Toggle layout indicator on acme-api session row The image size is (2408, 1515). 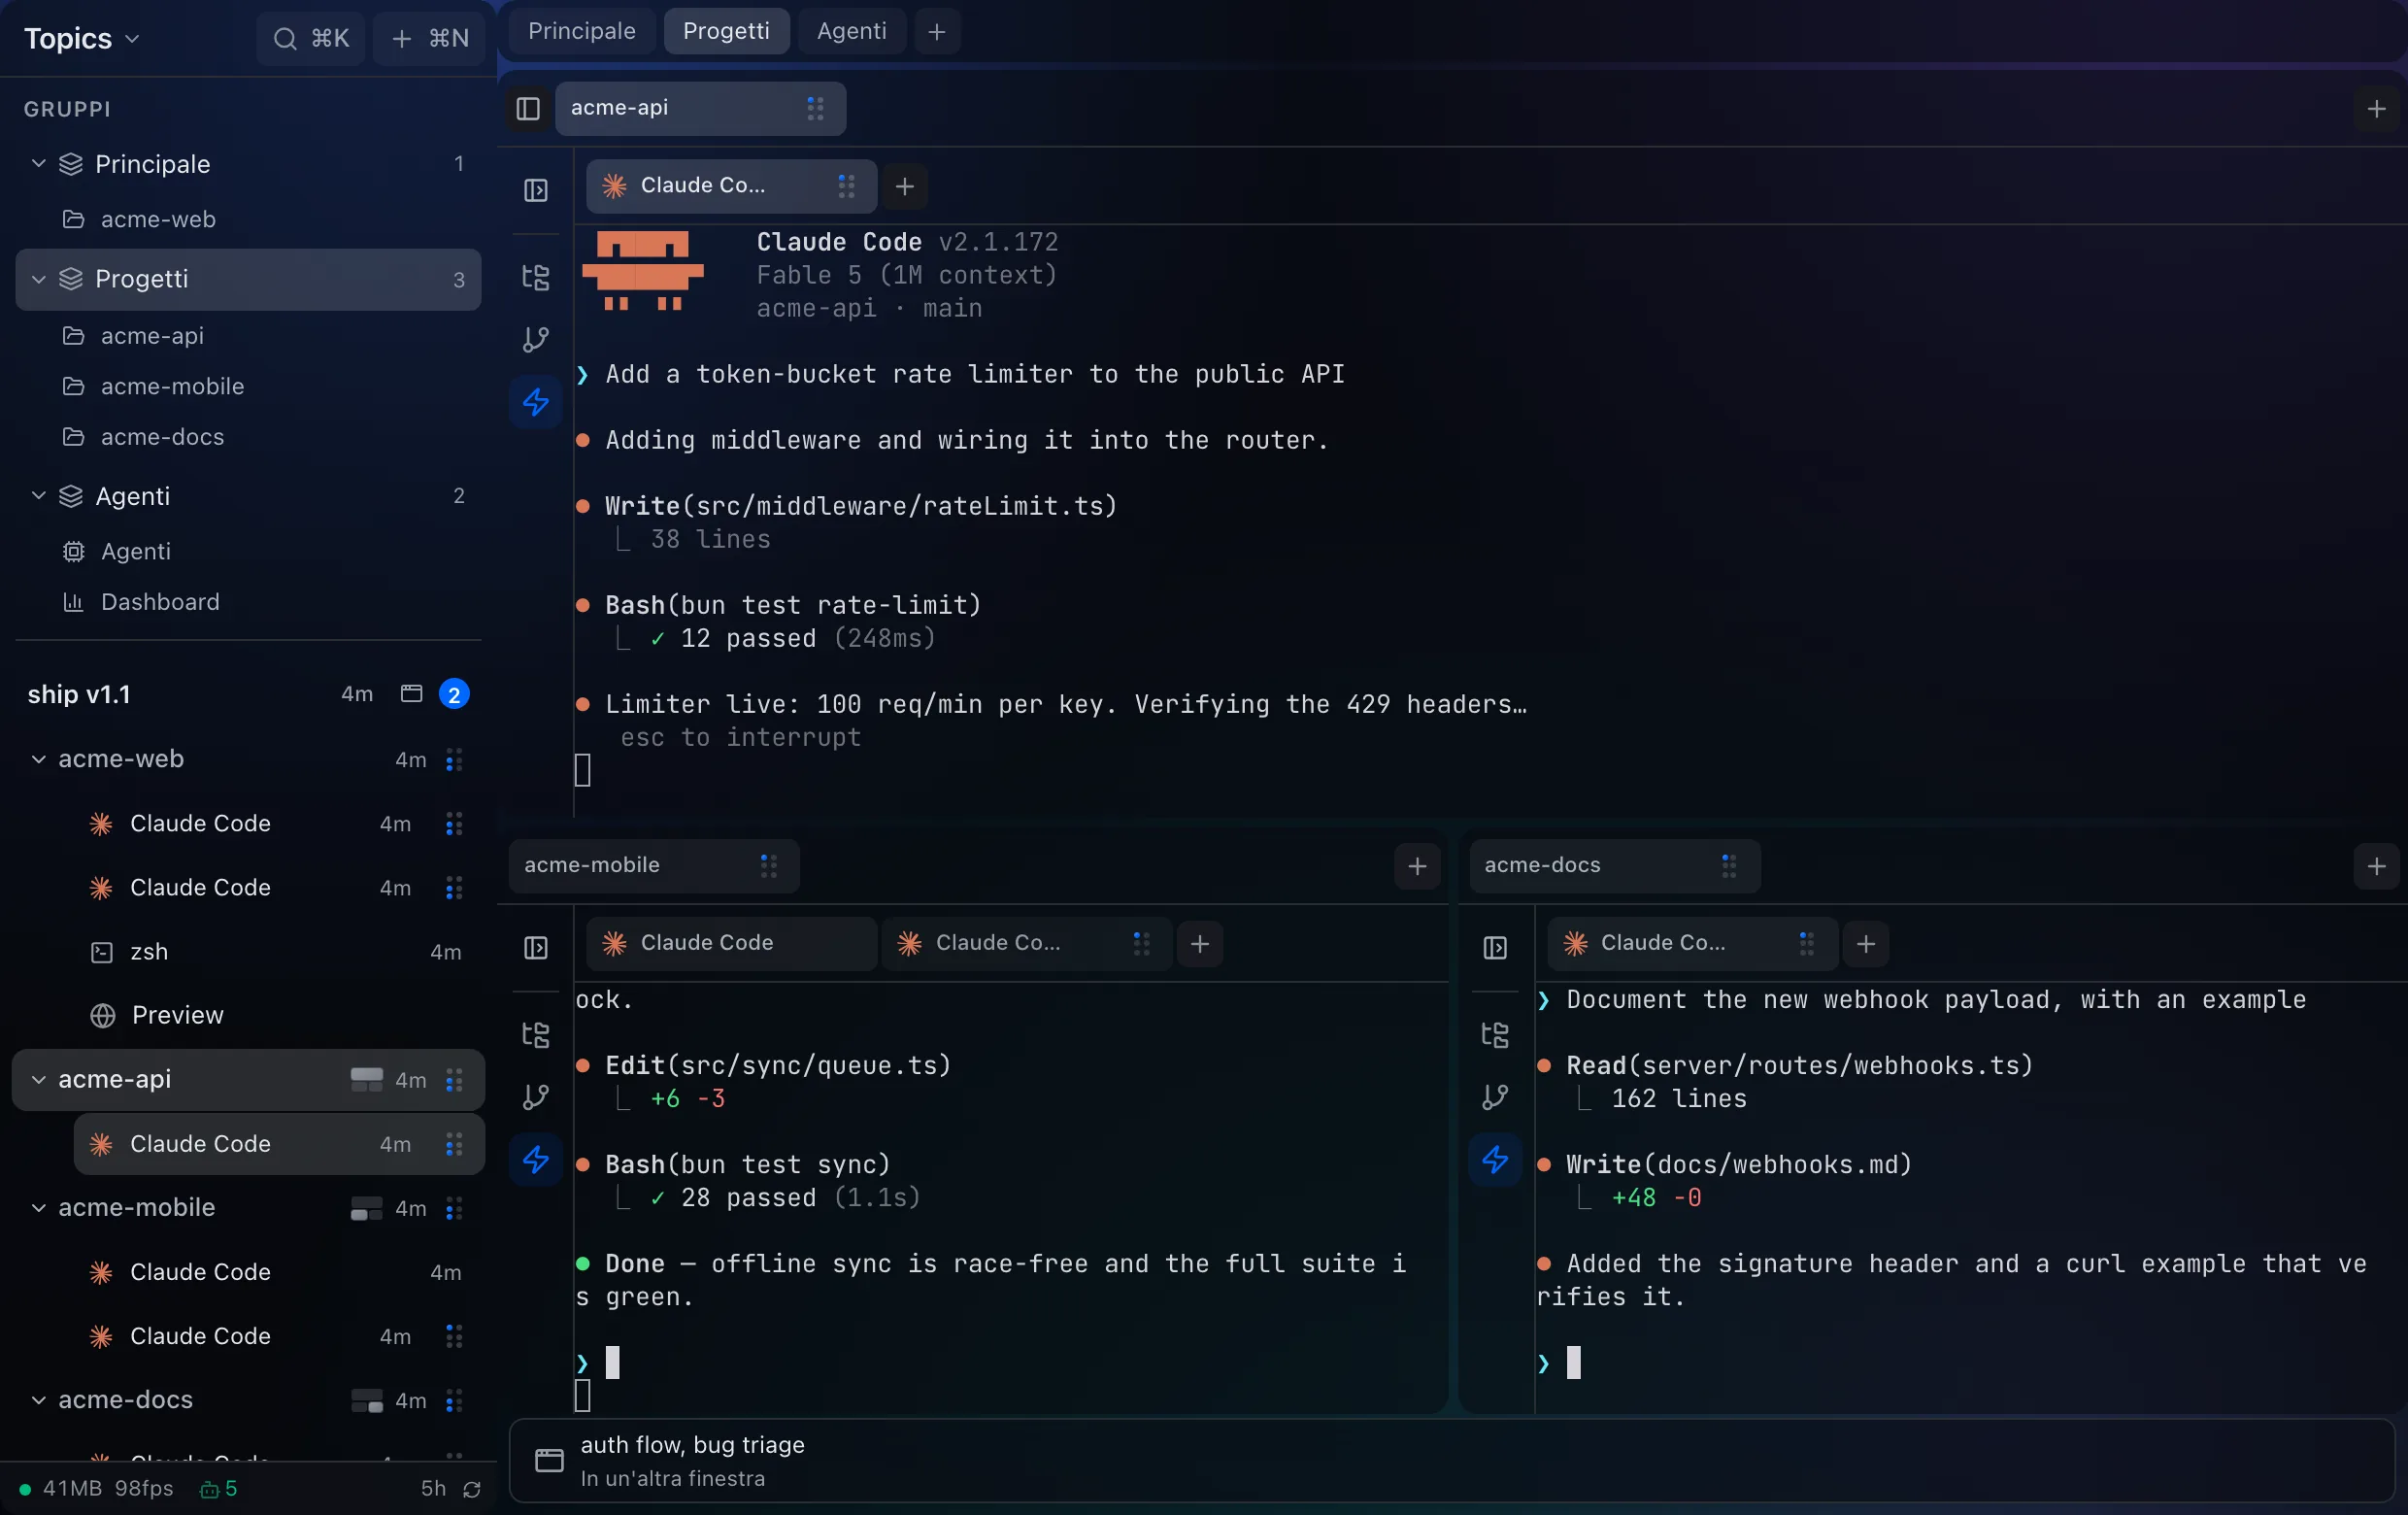[366, 1080]
